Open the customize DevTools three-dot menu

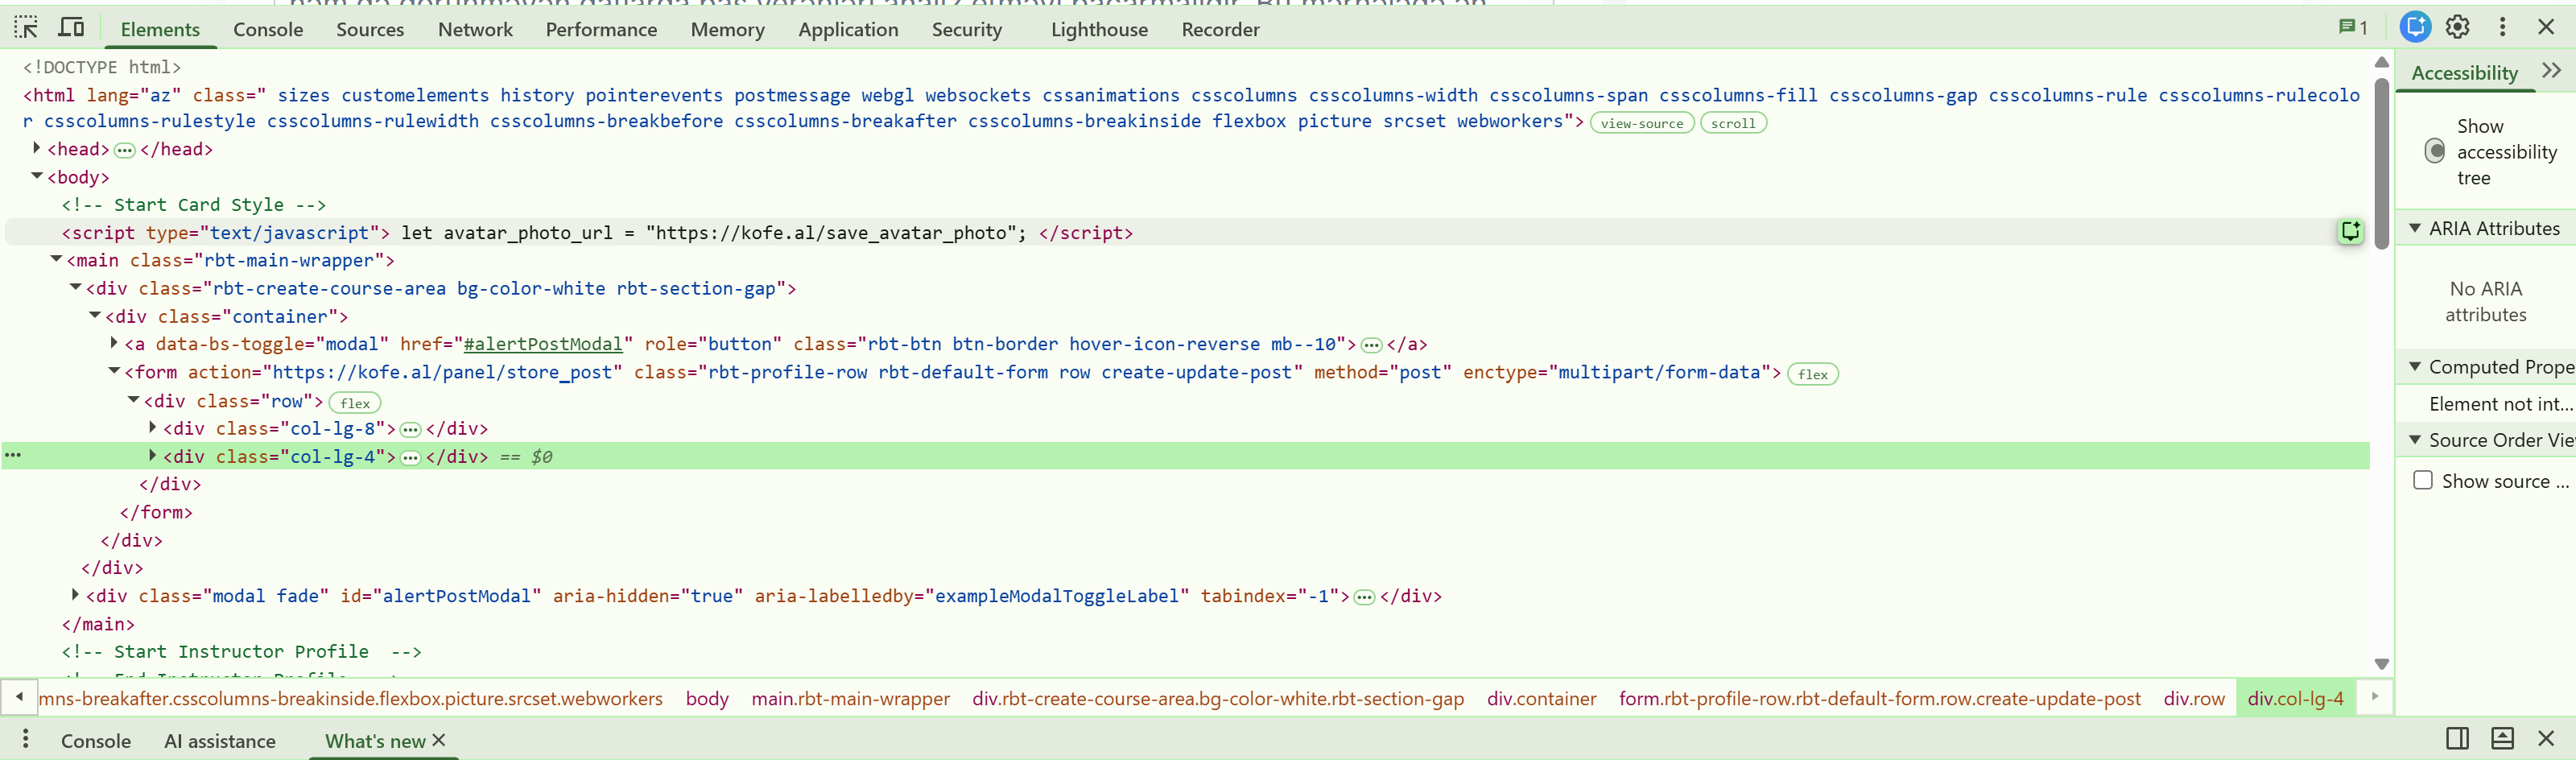point(2502,28)
